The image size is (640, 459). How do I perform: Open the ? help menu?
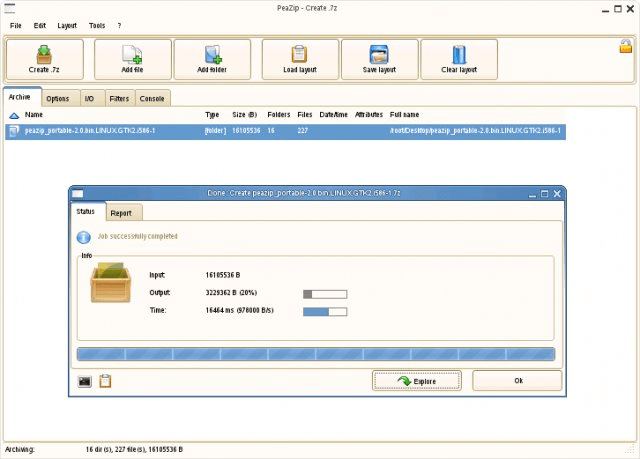pyautogui.click(x=119, y=26)
